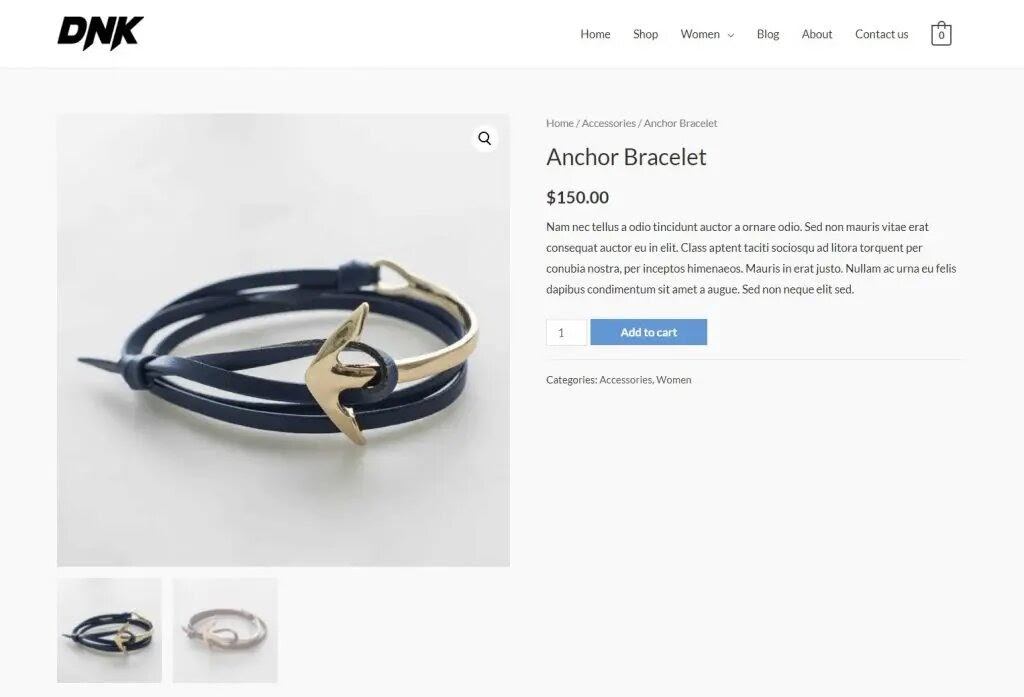Screen dimensions: 1024x697
Task: Focus the quantity input field
Action: click(566, 332)
